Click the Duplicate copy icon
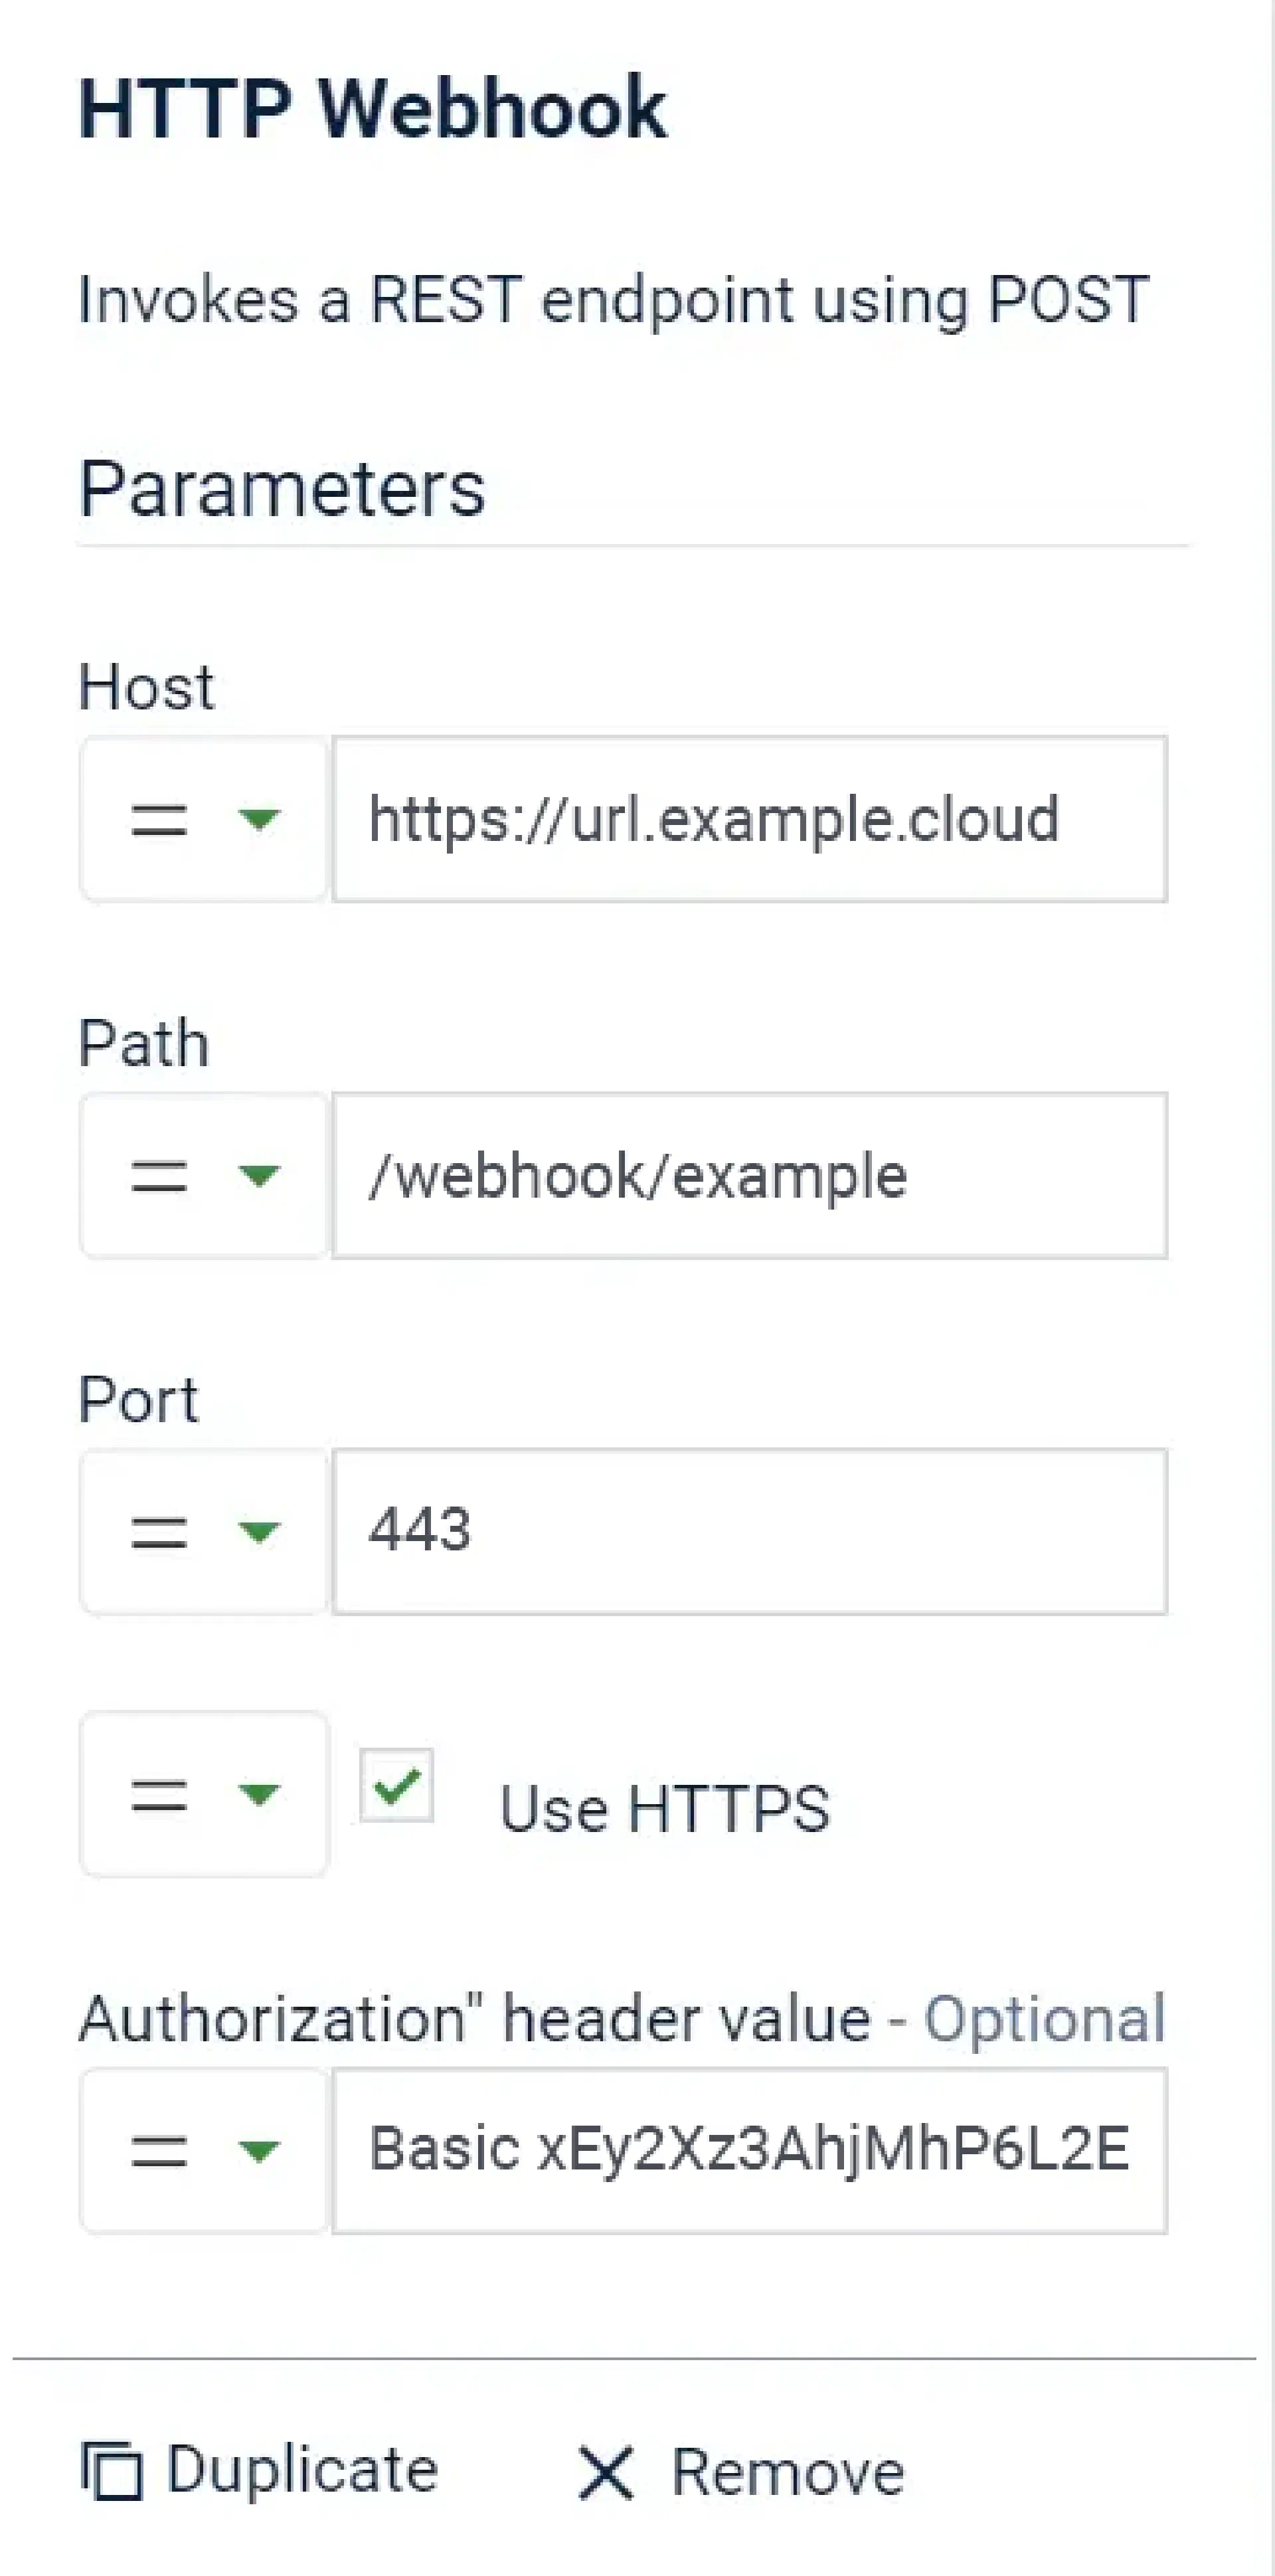 tap(111, 2472)
